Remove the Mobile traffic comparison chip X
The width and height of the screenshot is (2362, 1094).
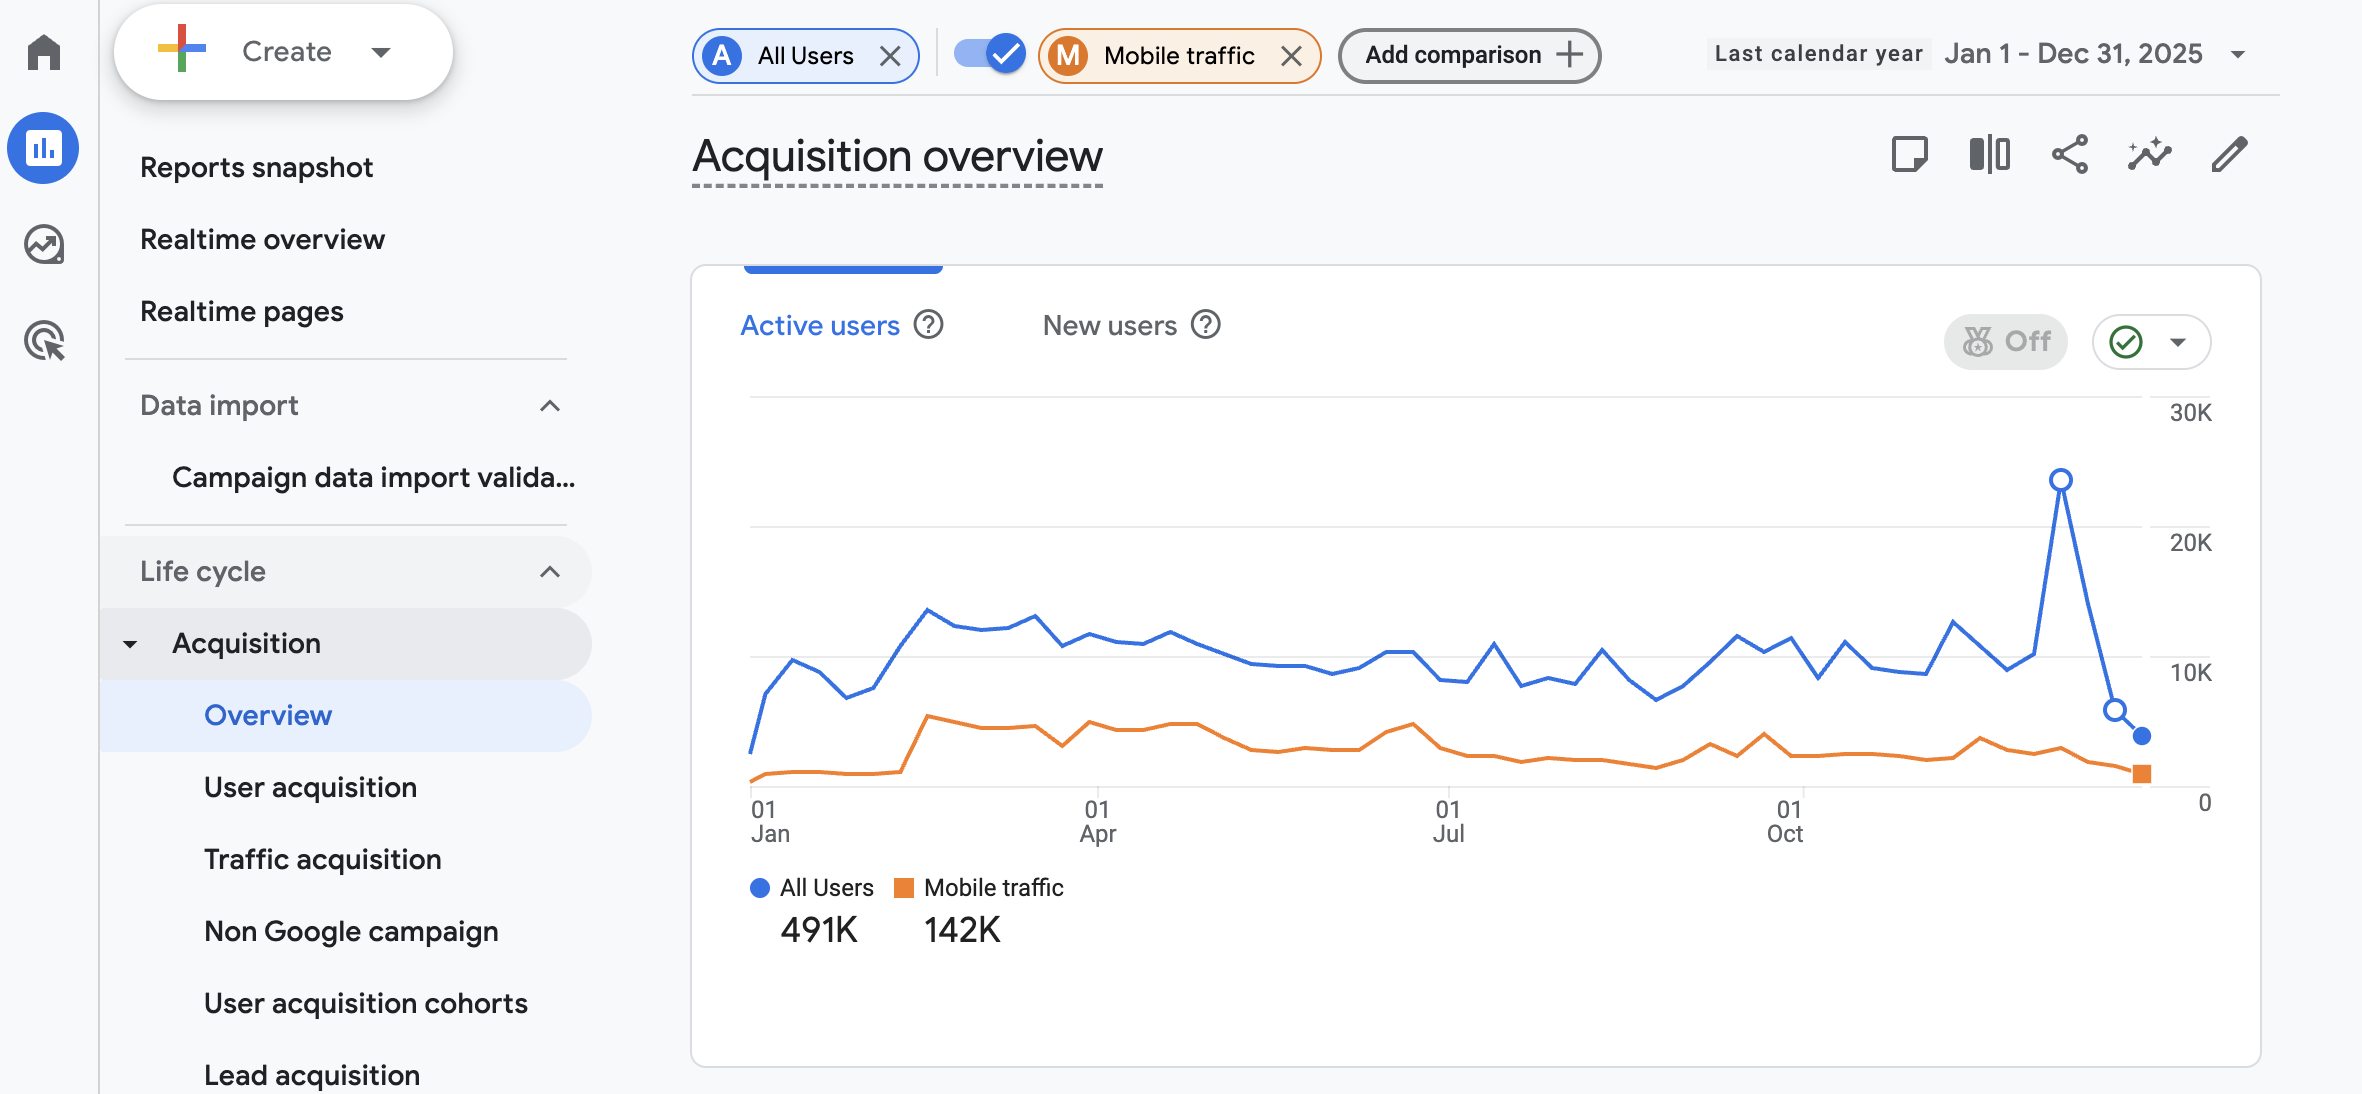1292,56
